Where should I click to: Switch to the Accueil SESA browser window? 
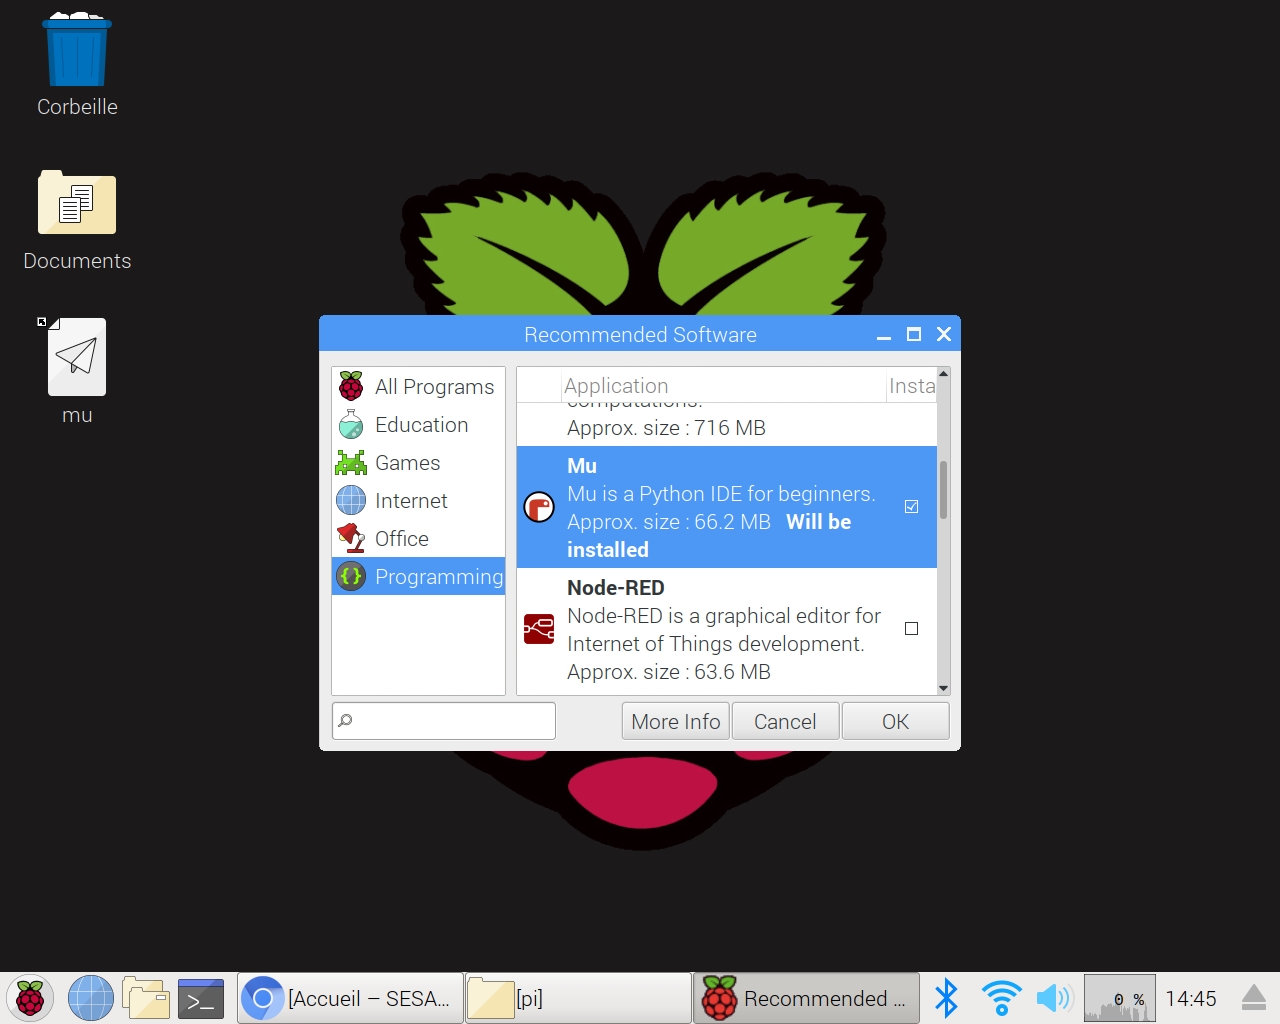point(350,998)
